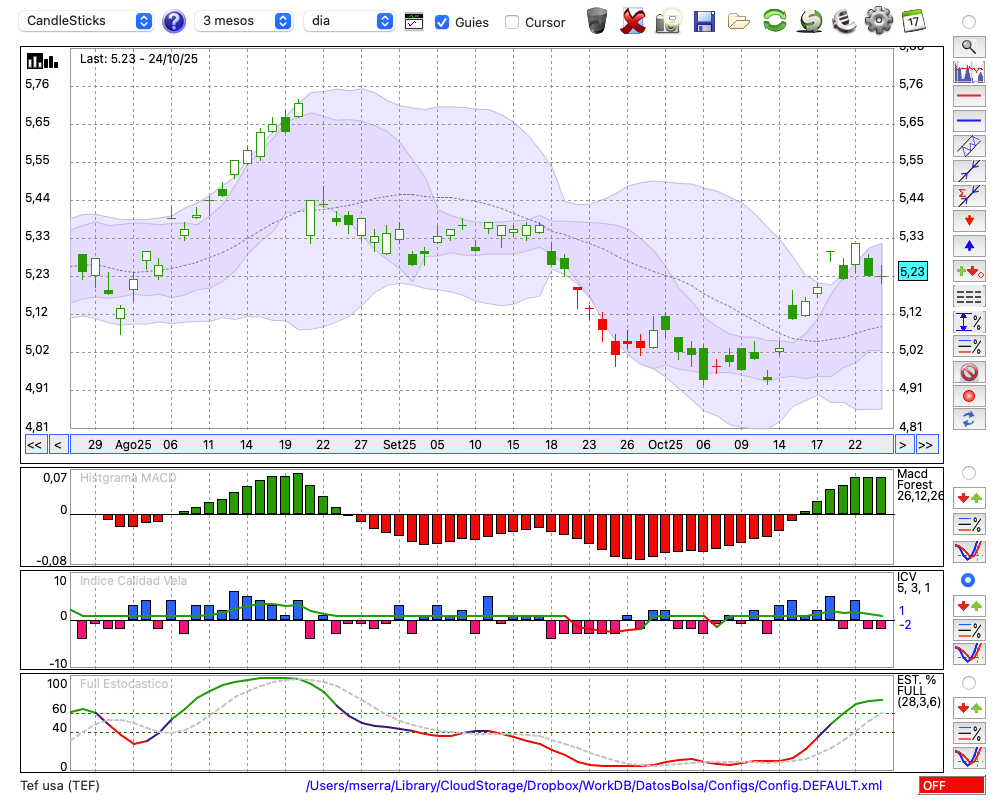This screenshot has width=1000, height=800.
Task: Click the Config.DEFAULT.xml file path link
Action: click(x=594, y=786)
